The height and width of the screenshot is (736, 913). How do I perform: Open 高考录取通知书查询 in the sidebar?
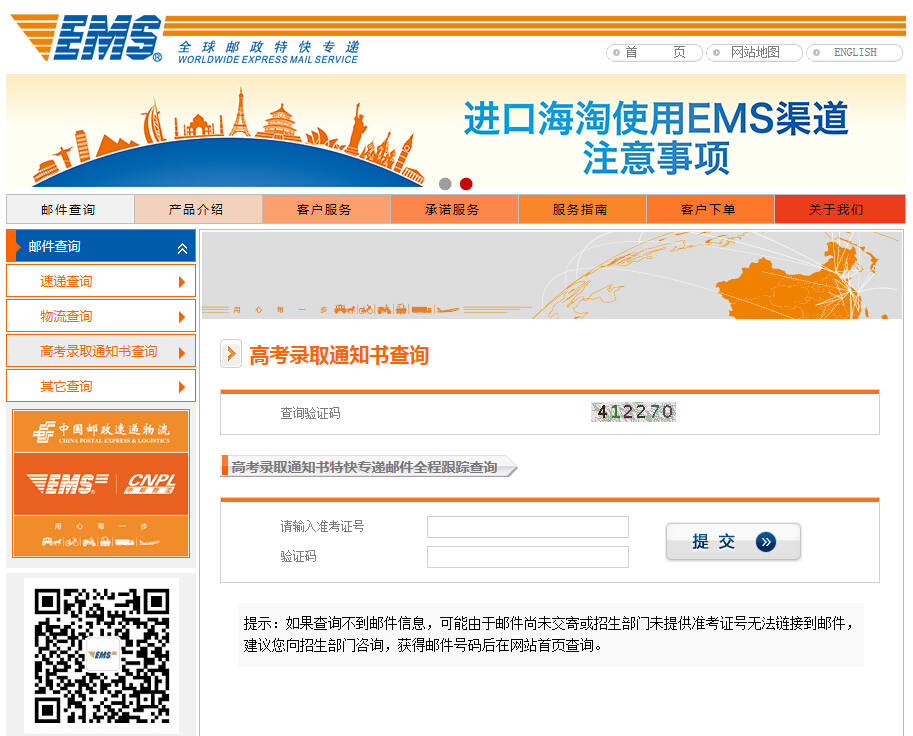(x=101, y=351)
